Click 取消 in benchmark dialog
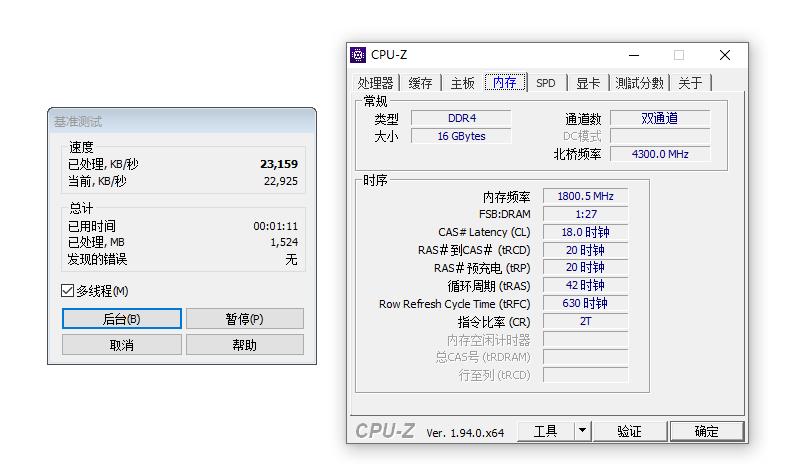The height and width of the screenshot is (475, 809). (x=122, y=345)
